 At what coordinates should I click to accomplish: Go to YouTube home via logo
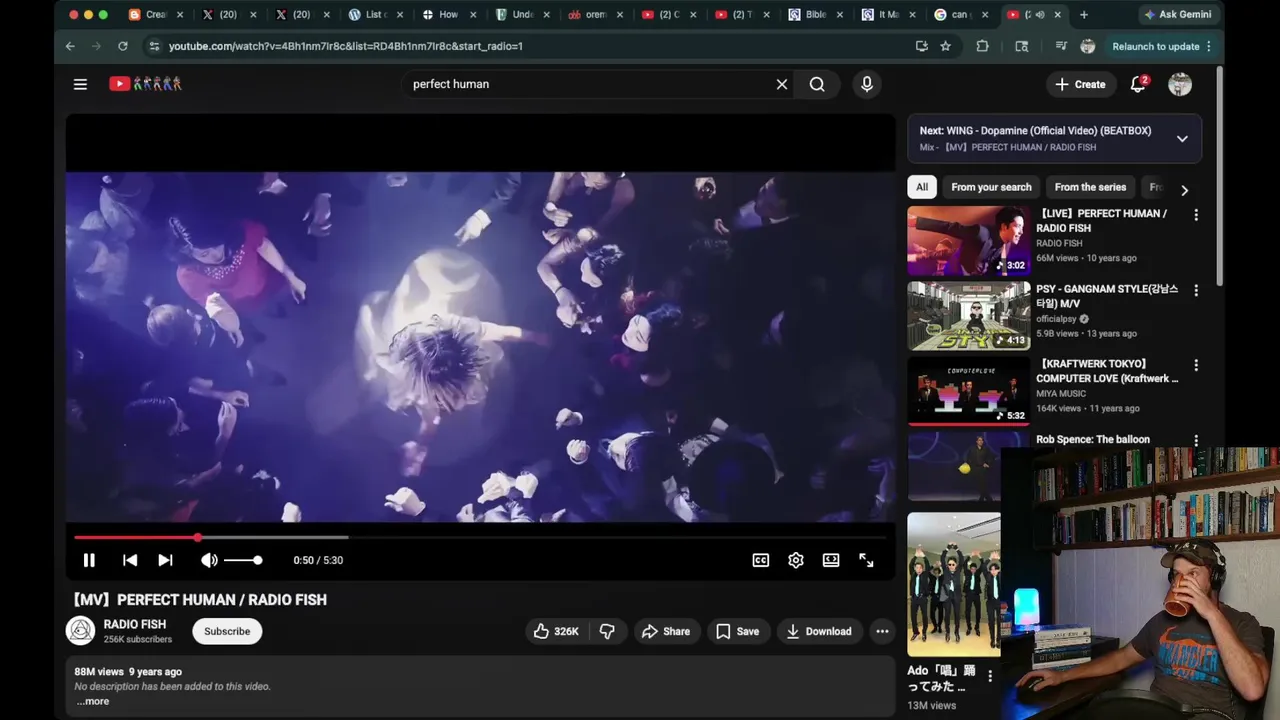pos(145,84)
